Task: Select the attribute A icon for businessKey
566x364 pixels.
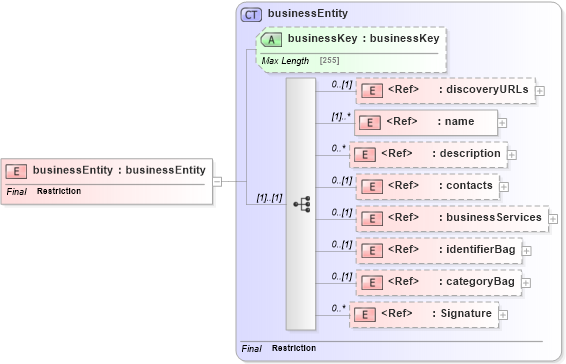Action: 271,39
